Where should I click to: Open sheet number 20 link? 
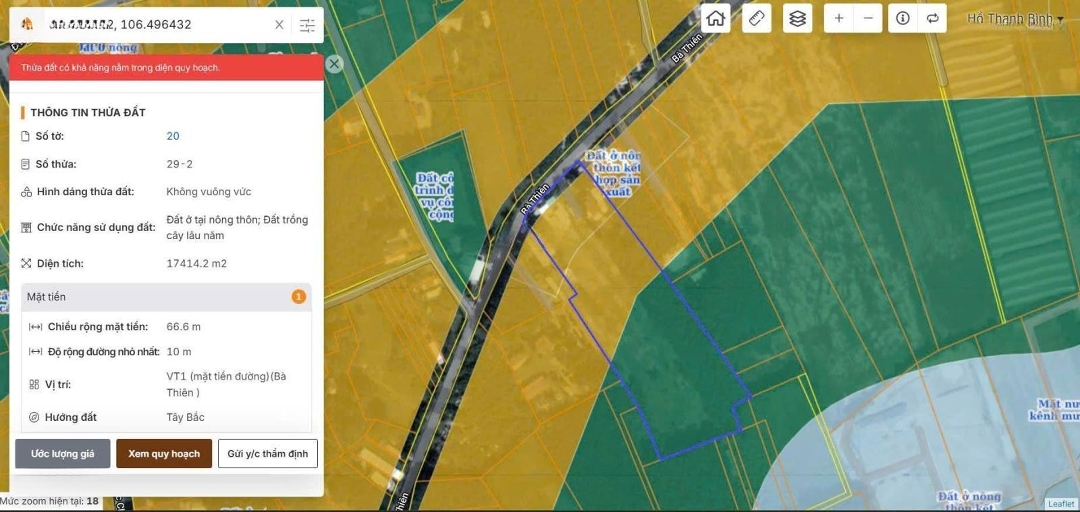point(173,136)
